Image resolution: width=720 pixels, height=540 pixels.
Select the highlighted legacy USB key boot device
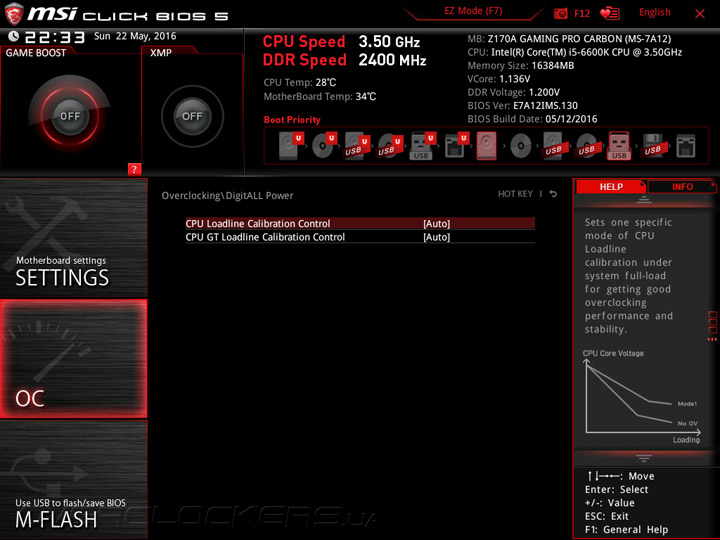pyautogui.click(x=619, y=146)
